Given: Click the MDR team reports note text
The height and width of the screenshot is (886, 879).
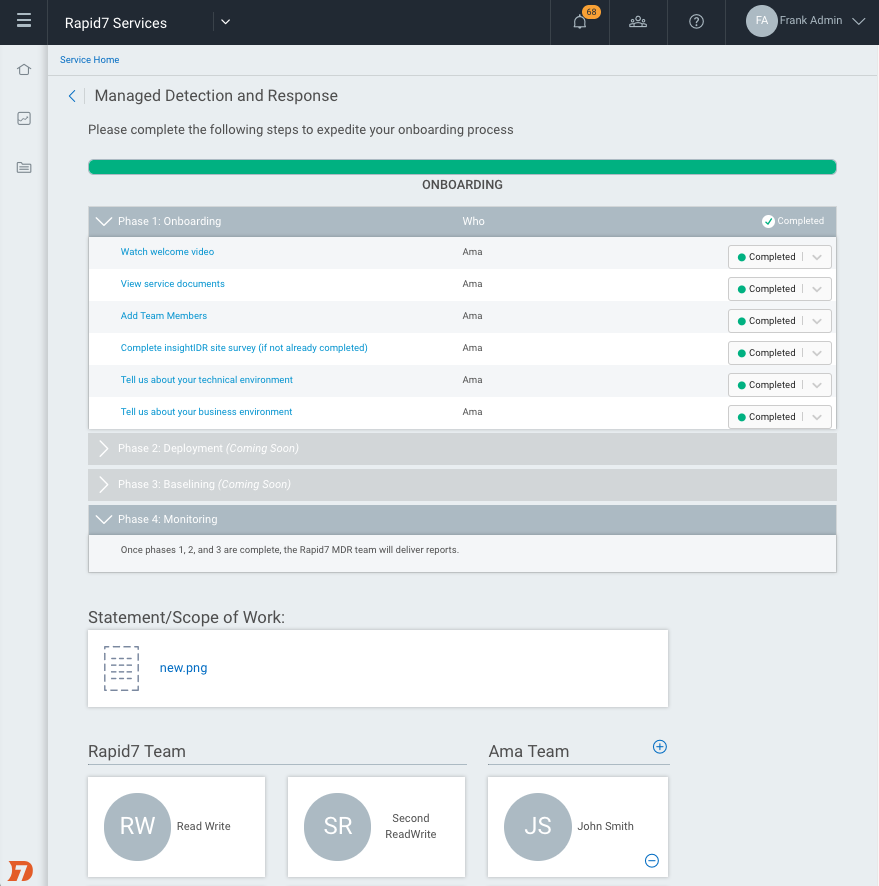Looking at the screenshot, I should coord(290,550).
